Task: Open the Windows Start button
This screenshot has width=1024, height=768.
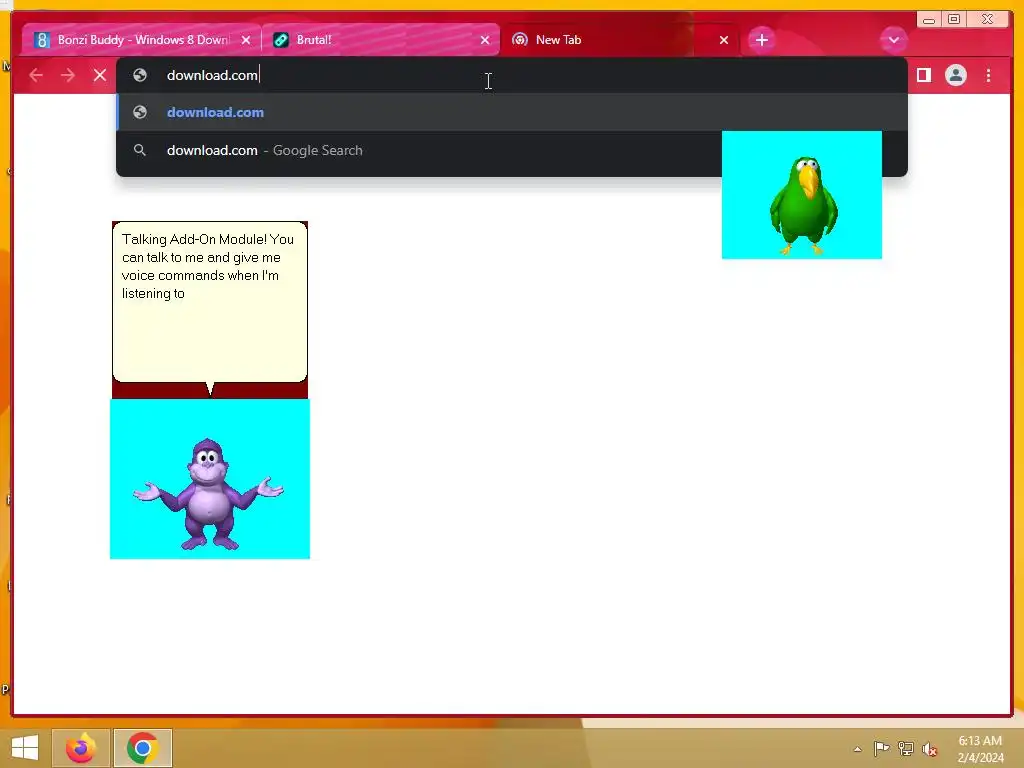Action: click(x=25, y=748)
